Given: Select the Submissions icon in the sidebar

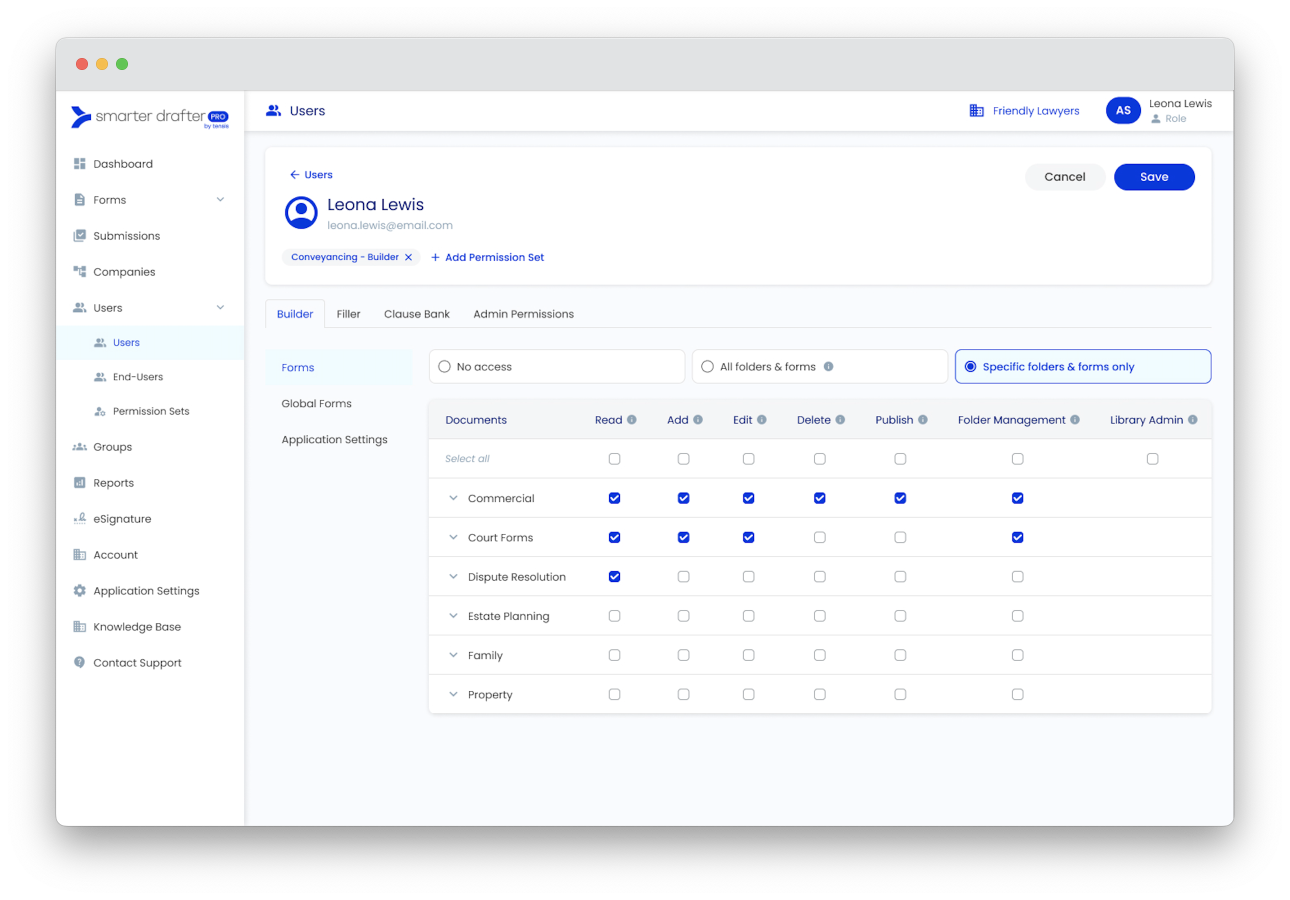Looking at the screenshot, I should 80,235.
